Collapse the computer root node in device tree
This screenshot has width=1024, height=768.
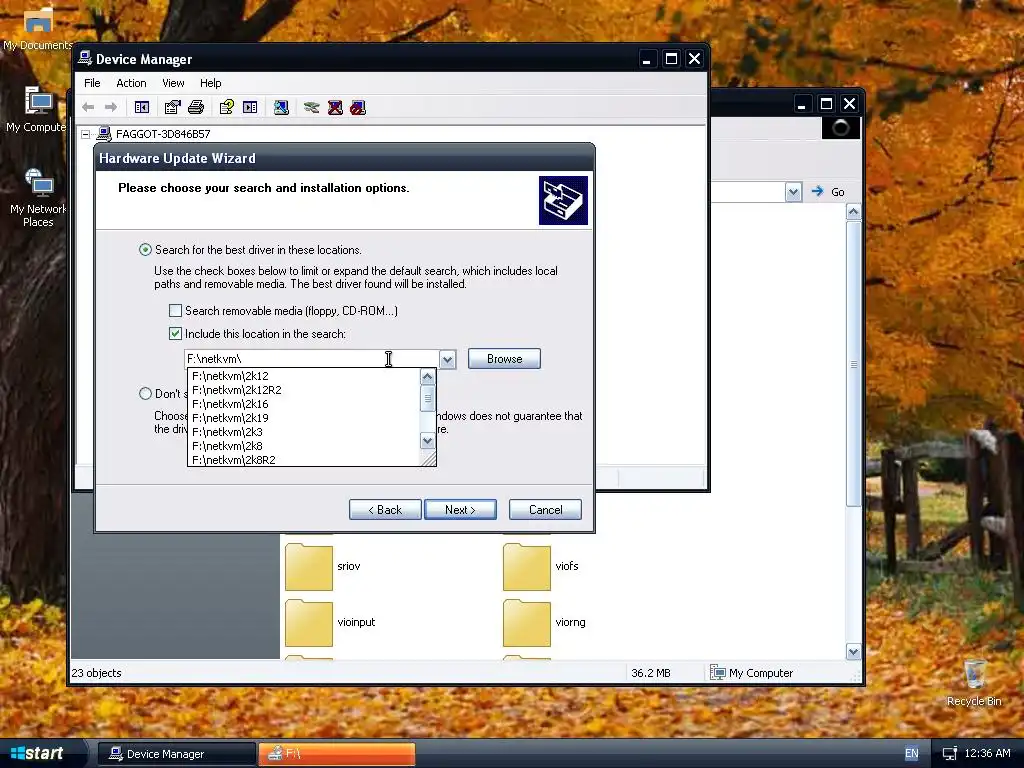tap(86, 134)
